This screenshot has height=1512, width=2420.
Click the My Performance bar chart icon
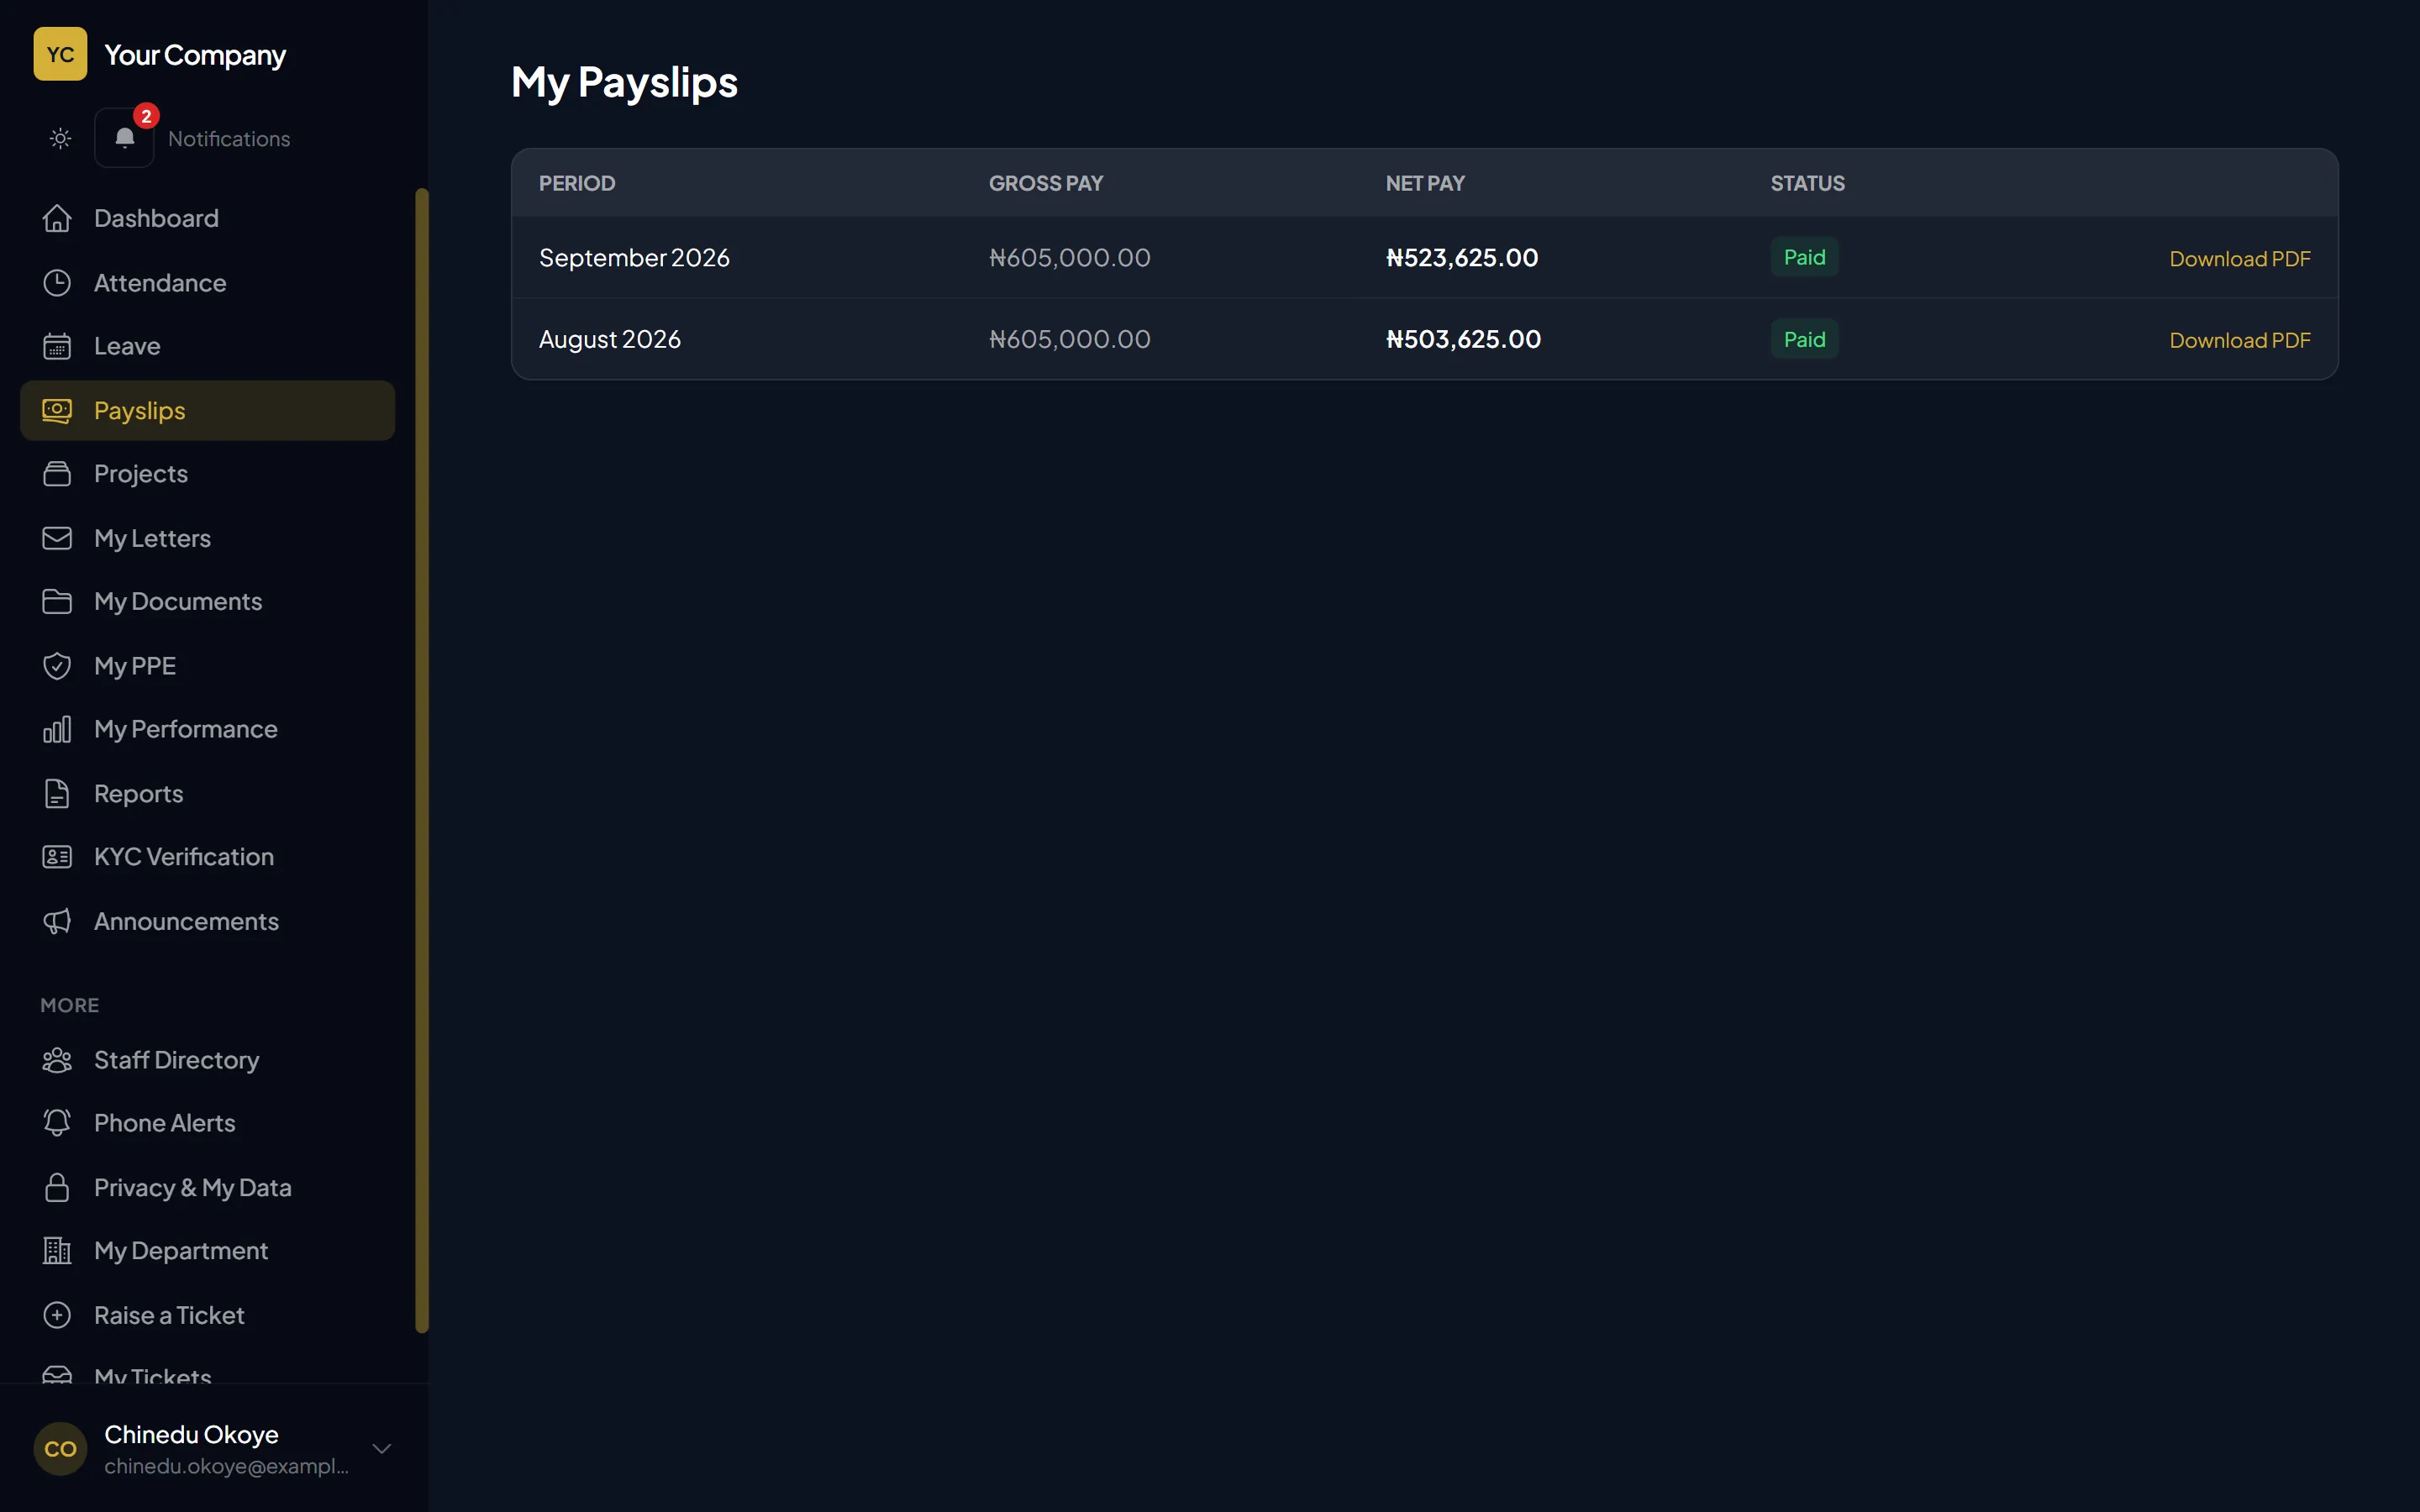pos(57,729)
